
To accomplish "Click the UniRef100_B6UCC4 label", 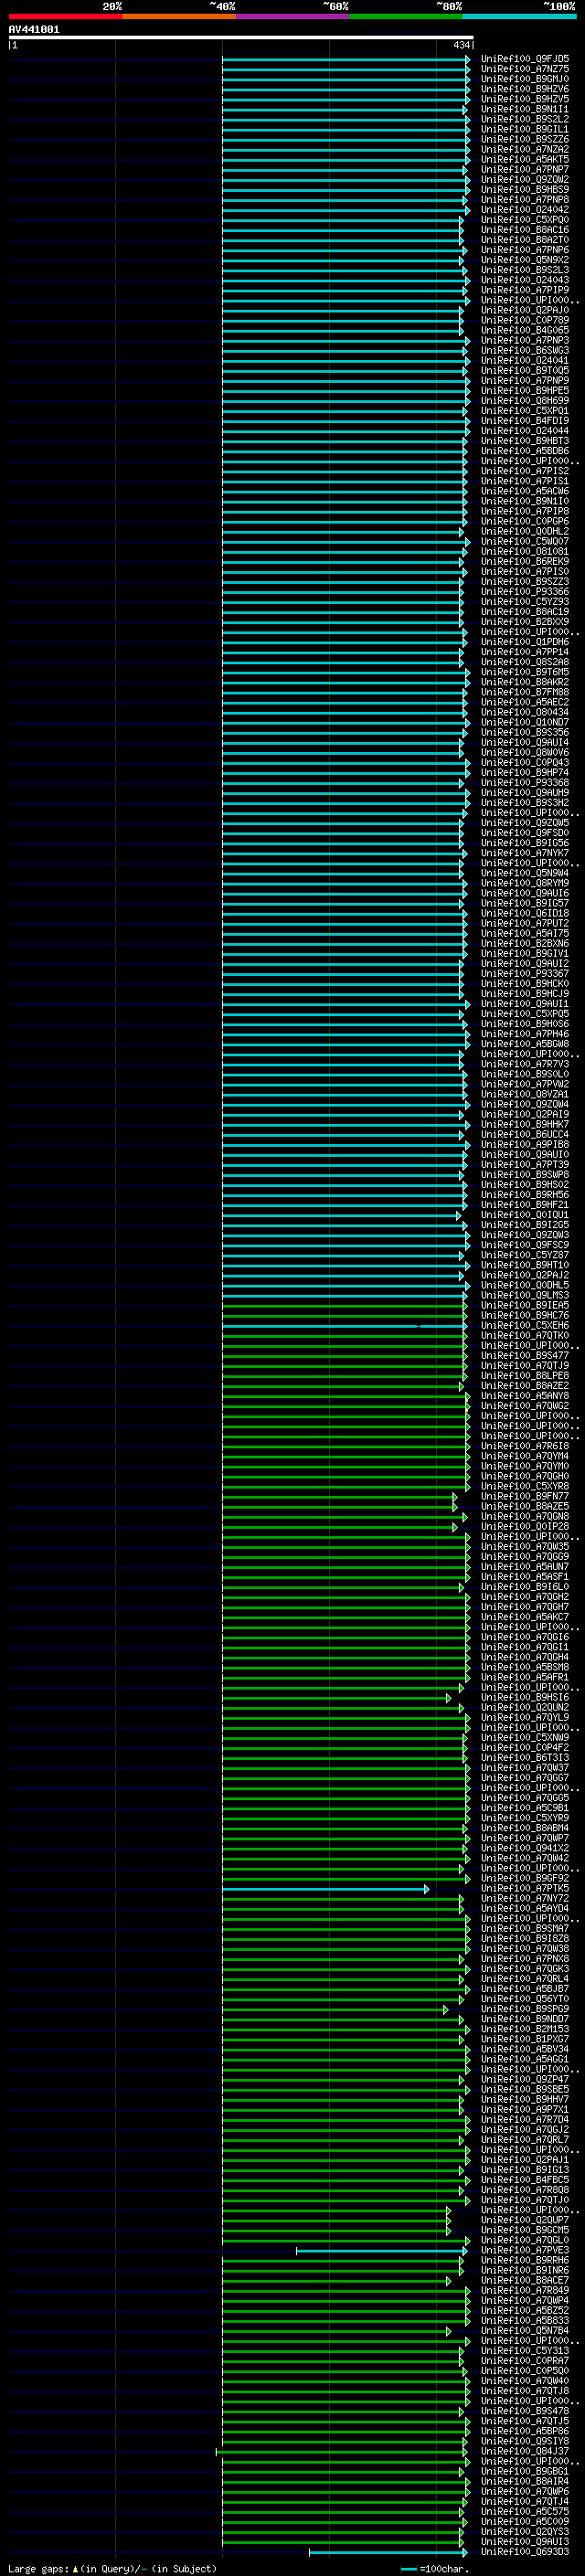I will 525,1134.
